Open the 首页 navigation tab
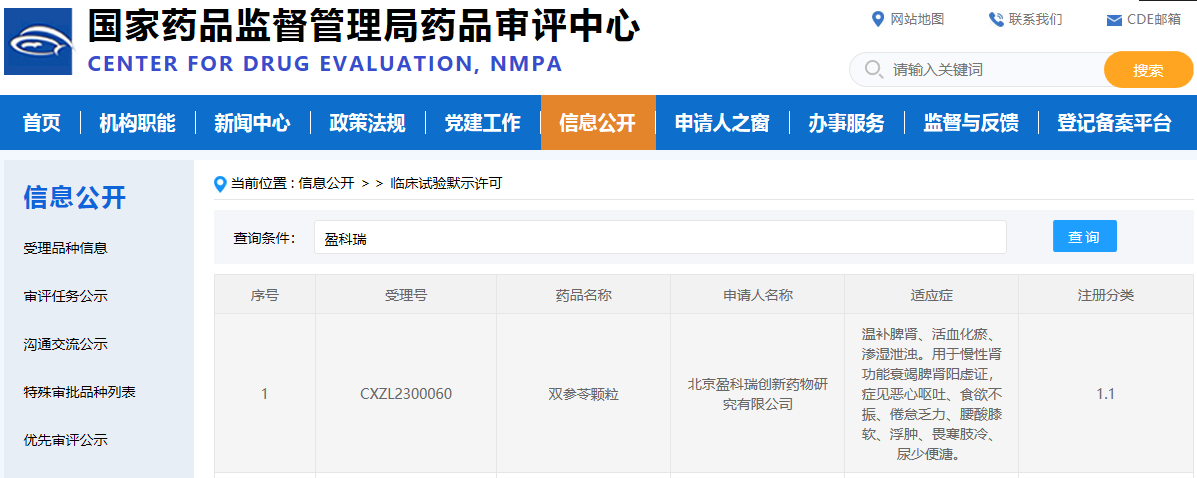The width and height of the screenshot is (1197, 478). click(x=42, y=123)
